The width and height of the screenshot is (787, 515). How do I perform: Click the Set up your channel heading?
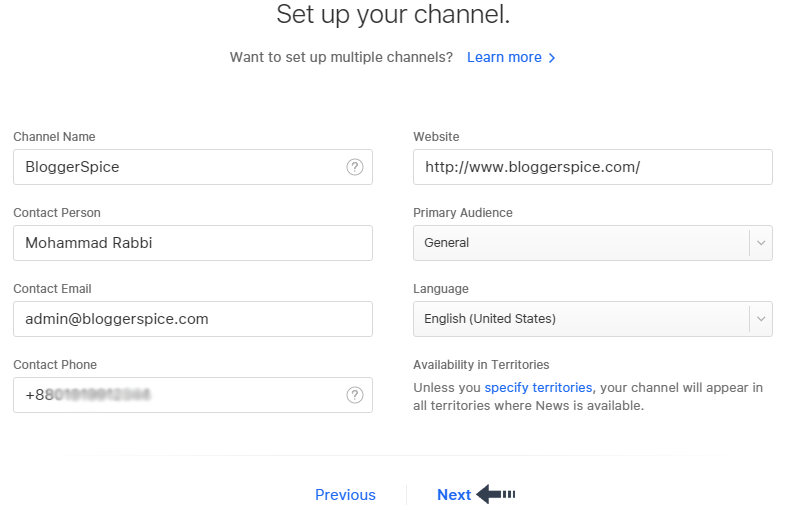(393, 15)
